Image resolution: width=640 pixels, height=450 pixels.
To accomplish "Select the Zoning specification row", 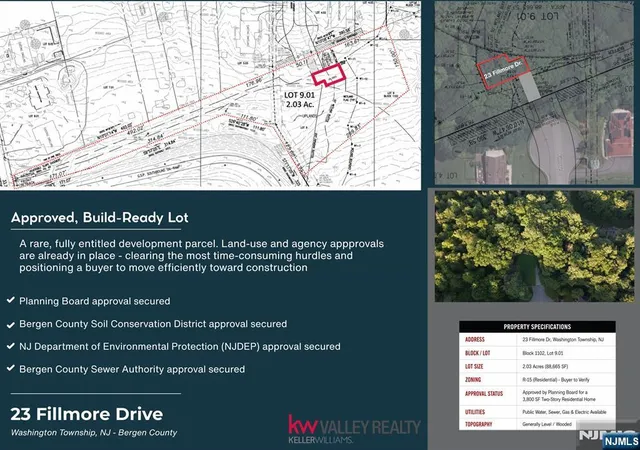I will [537, 379].
